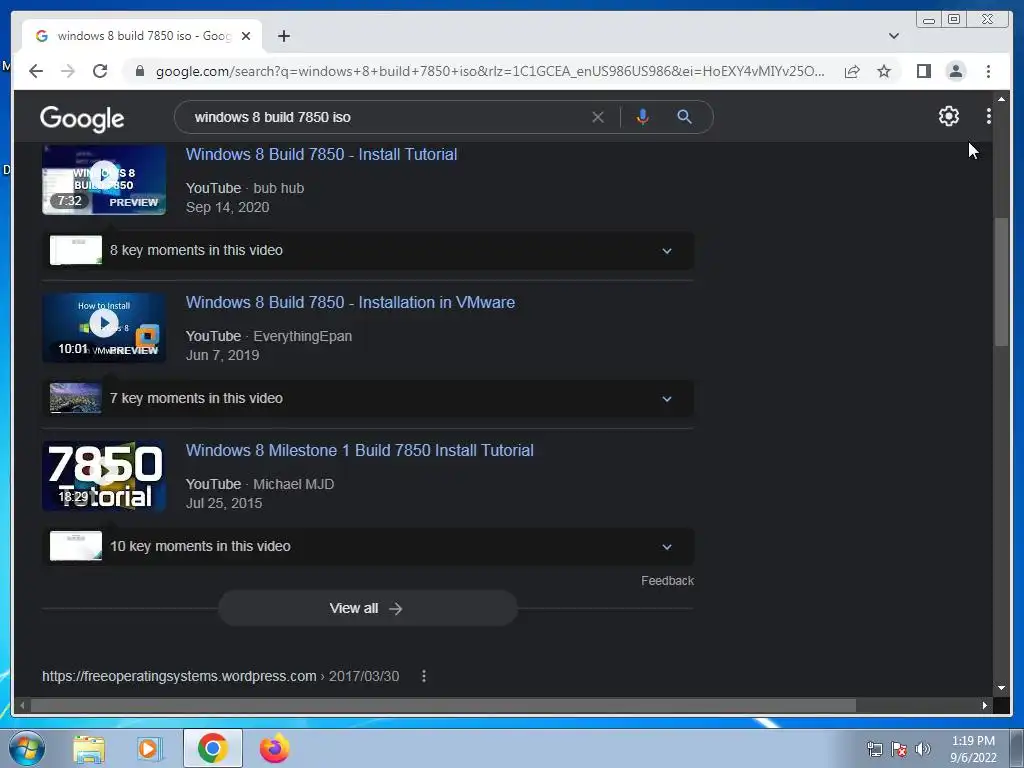Screen dimensions: 1024x768
Task: Close the windows 8 build 7850 tab
Action: [246, 36]
